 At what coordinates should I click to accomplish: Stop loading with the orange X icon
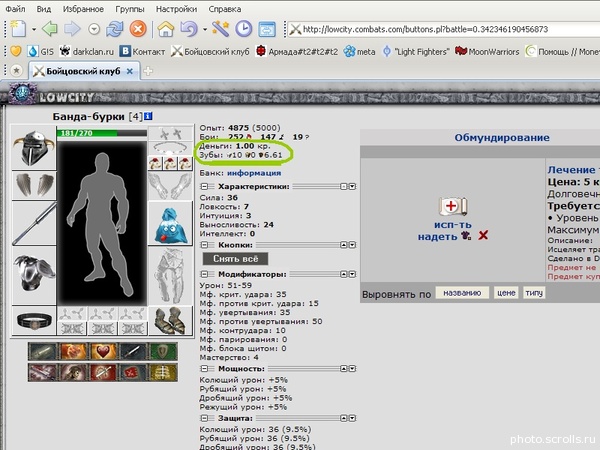(x=138, y=29)
